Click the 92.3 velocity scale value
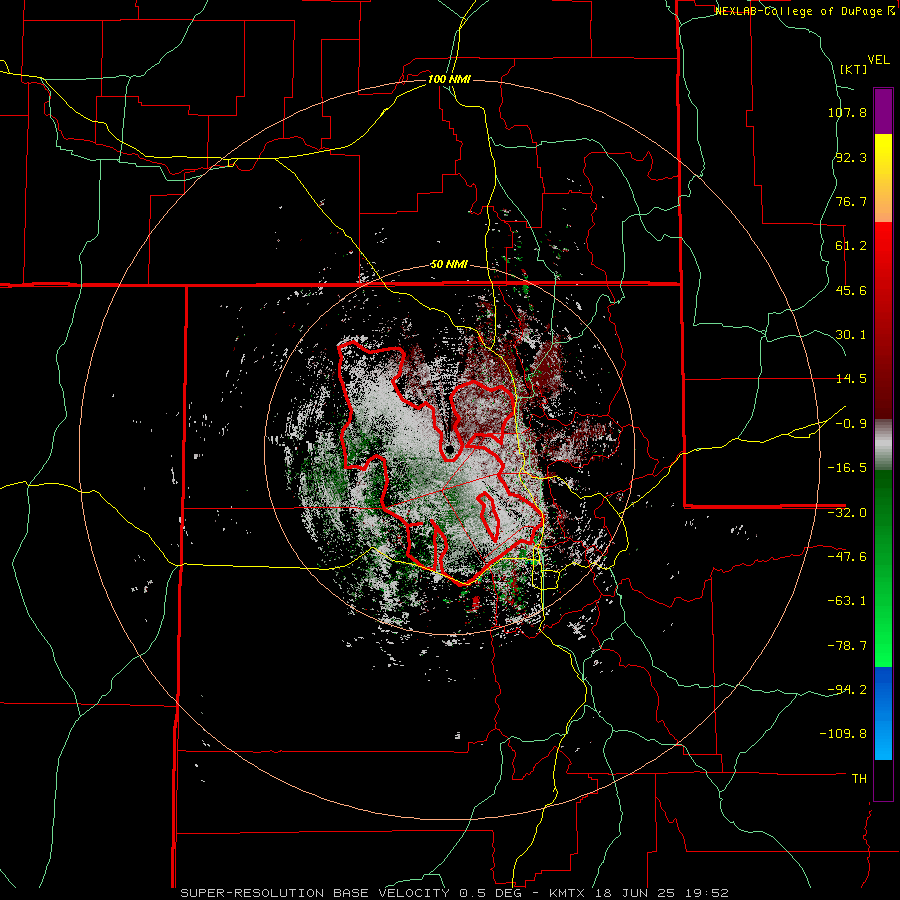The width and height of the screenshot is (900, 900). pos(851,157)
